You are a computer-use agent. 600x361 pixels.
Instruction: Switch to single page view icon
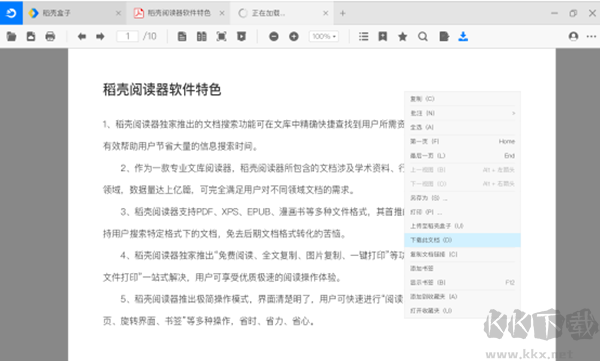(x=182, y=36)
